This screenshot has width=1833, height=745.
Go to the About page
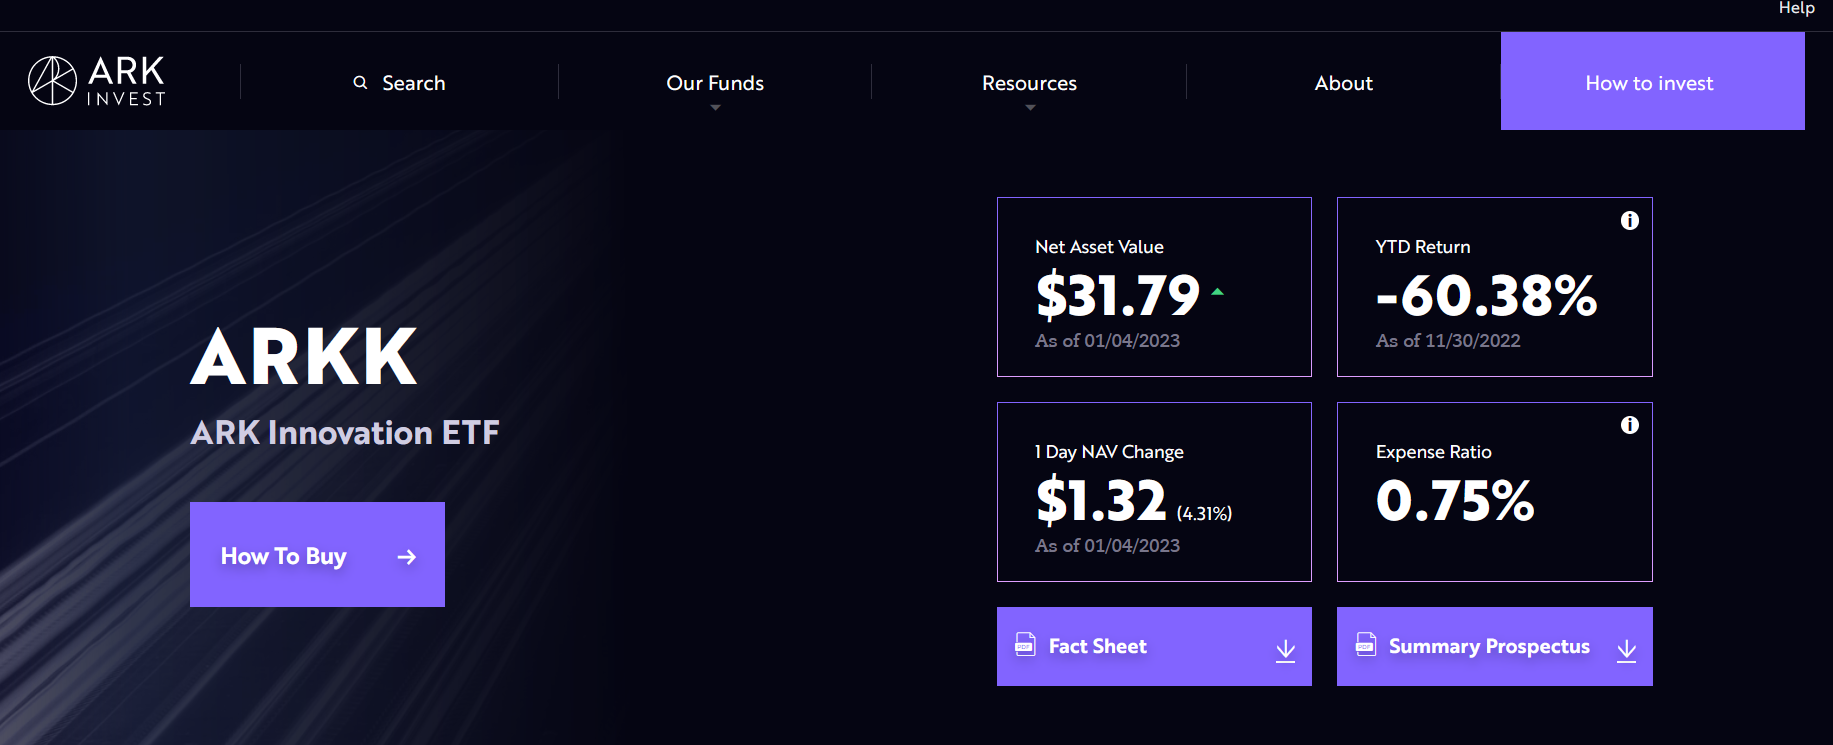tap(1343, 83)
